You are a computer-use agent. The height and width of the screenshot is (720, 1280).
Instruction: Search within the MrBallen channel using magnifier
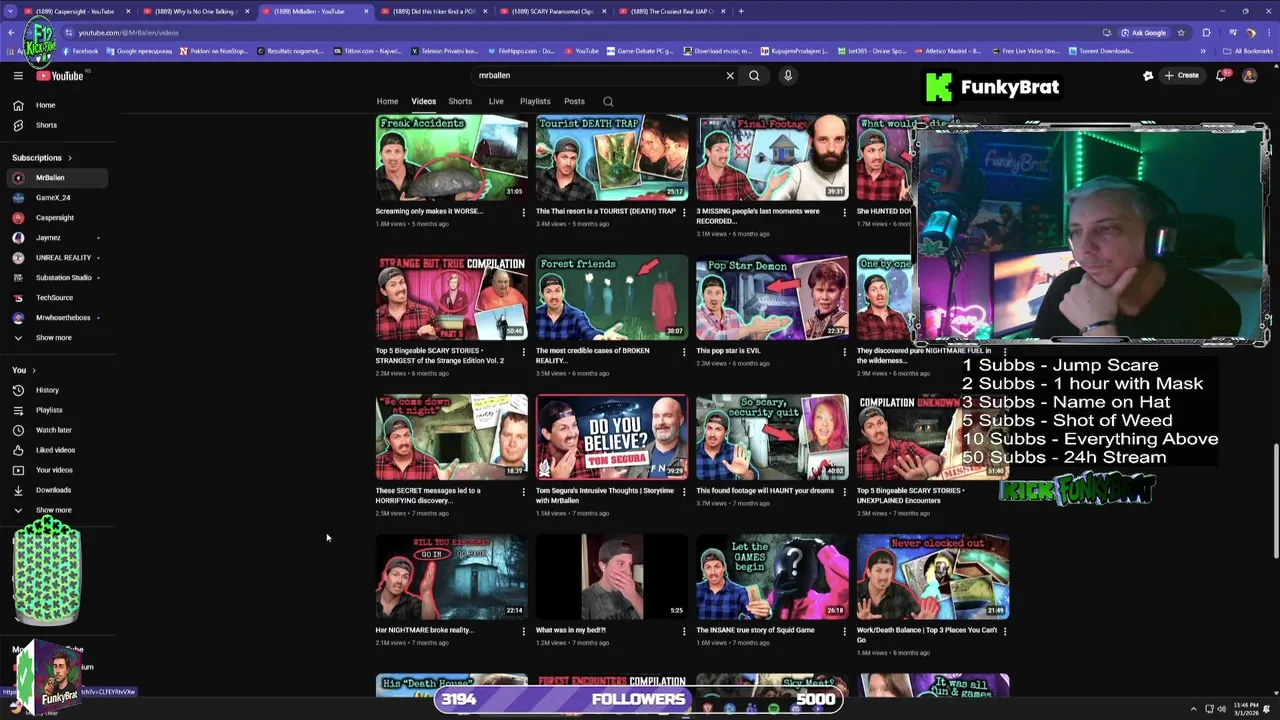click(608, 101)
